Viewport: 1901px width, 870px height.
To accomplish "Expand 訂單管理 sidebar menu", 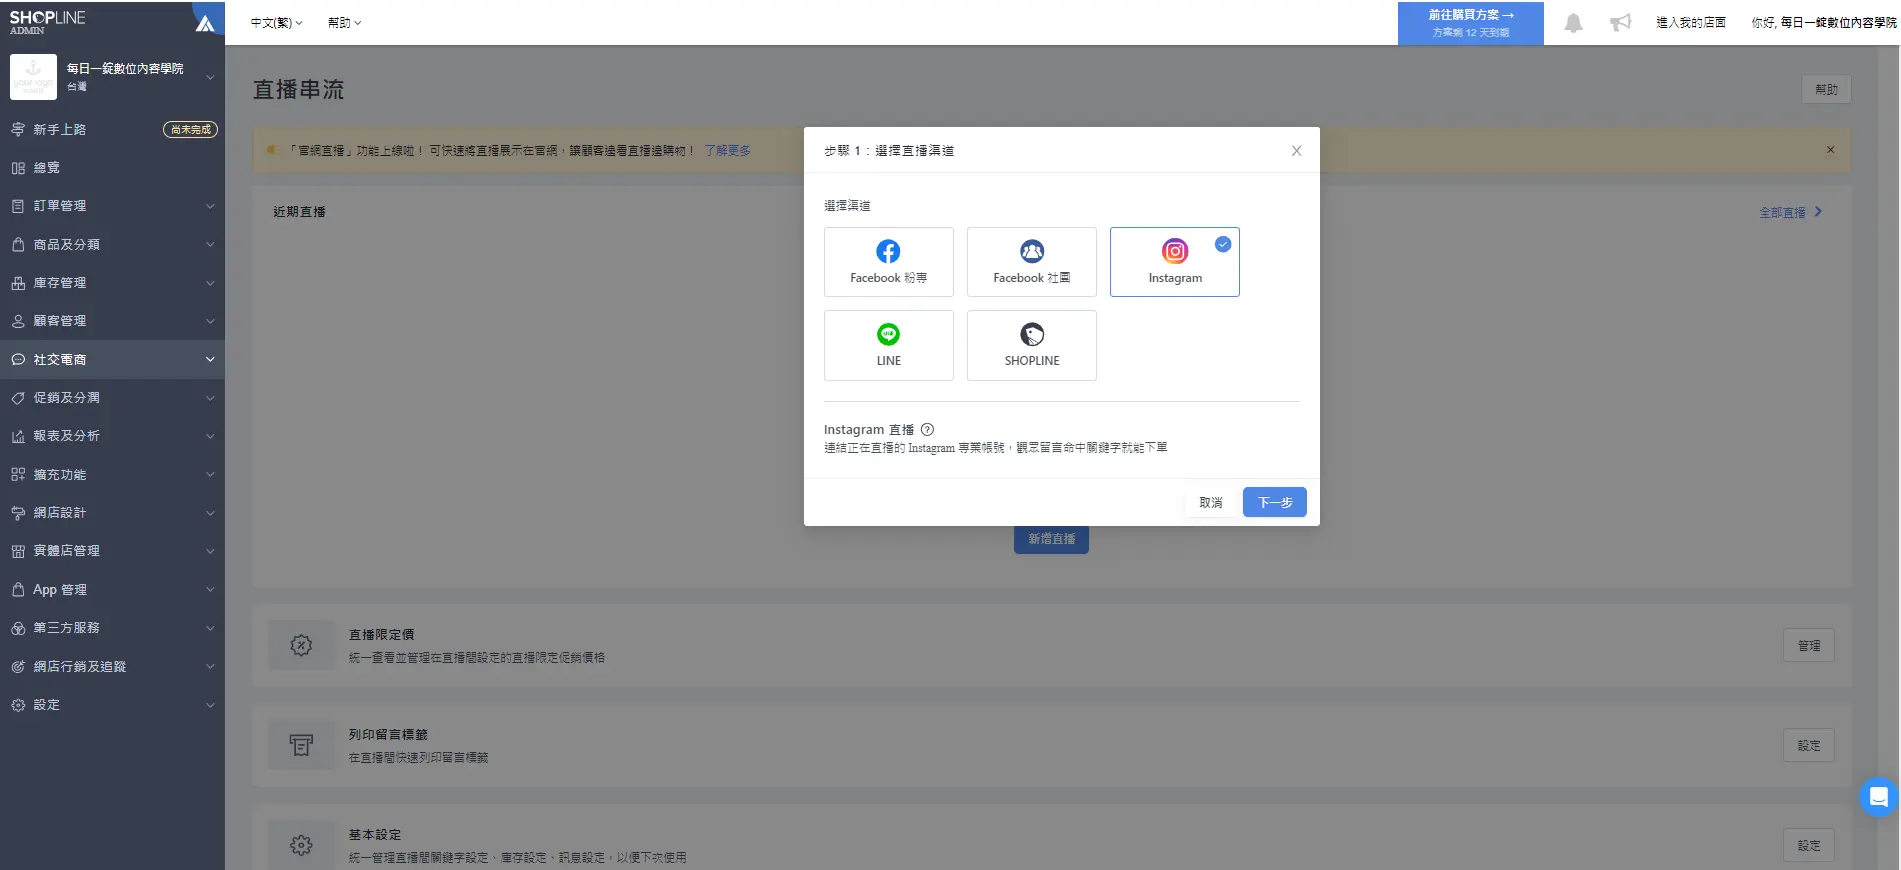I will (x=112, y=206).
